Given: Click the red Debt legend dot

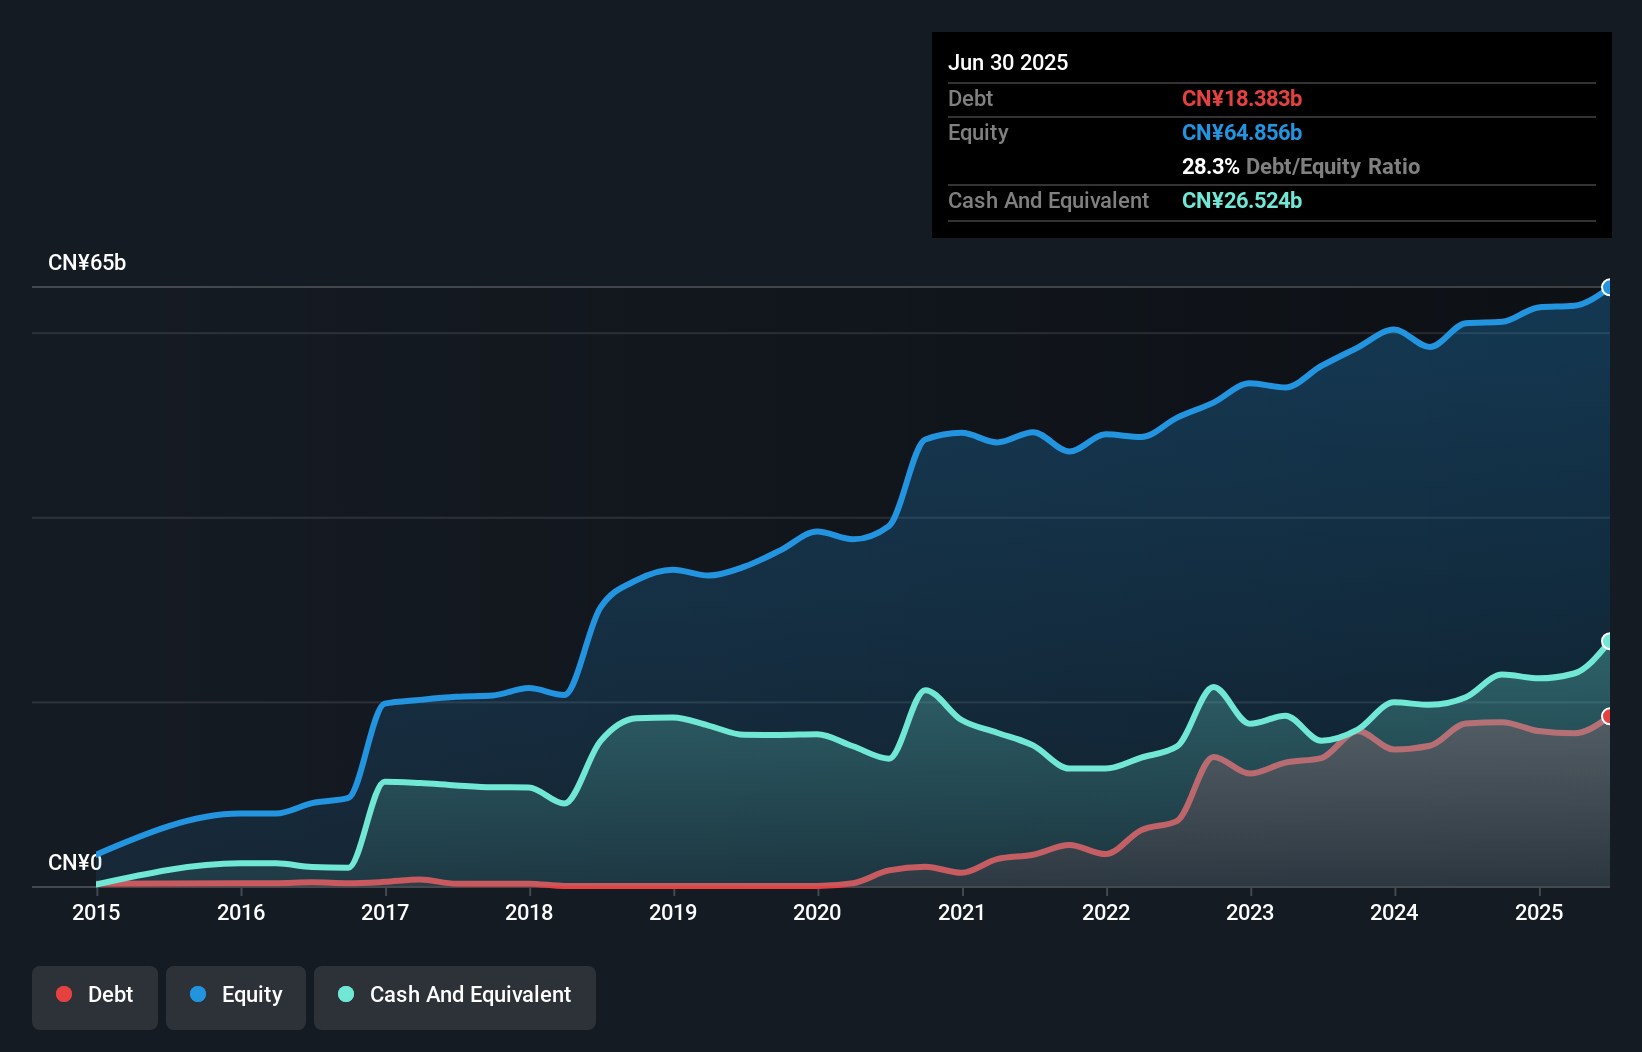Looking at the screenshot, I should (63, 994).
